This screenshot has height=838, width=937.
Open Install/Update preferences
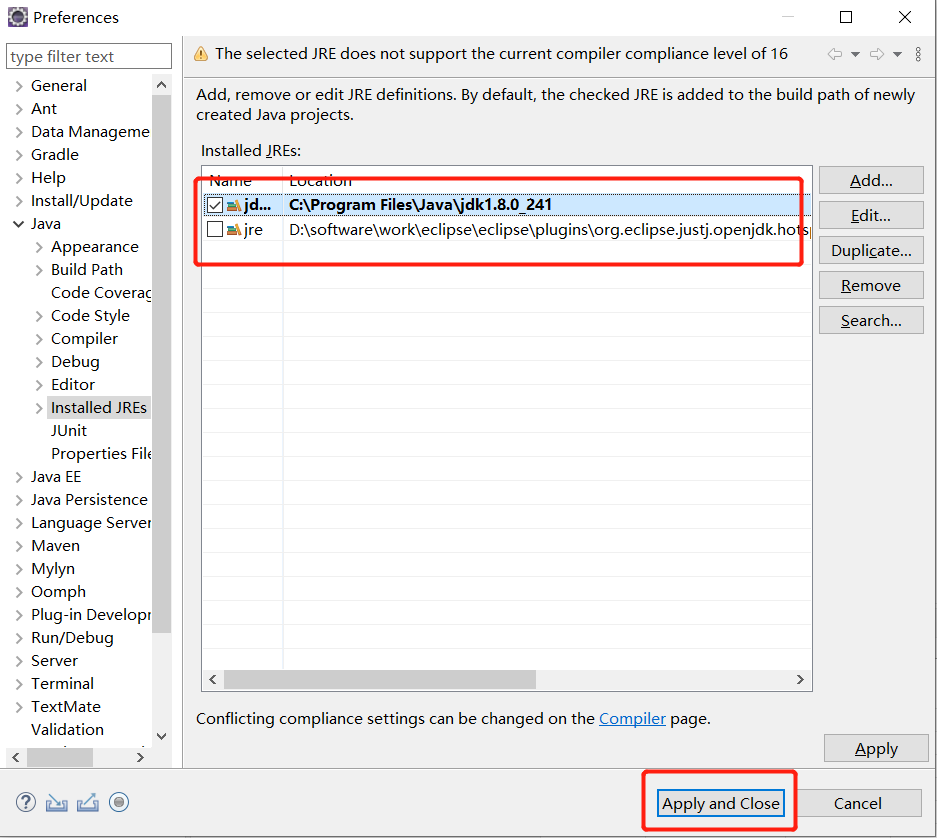(82, 201)
